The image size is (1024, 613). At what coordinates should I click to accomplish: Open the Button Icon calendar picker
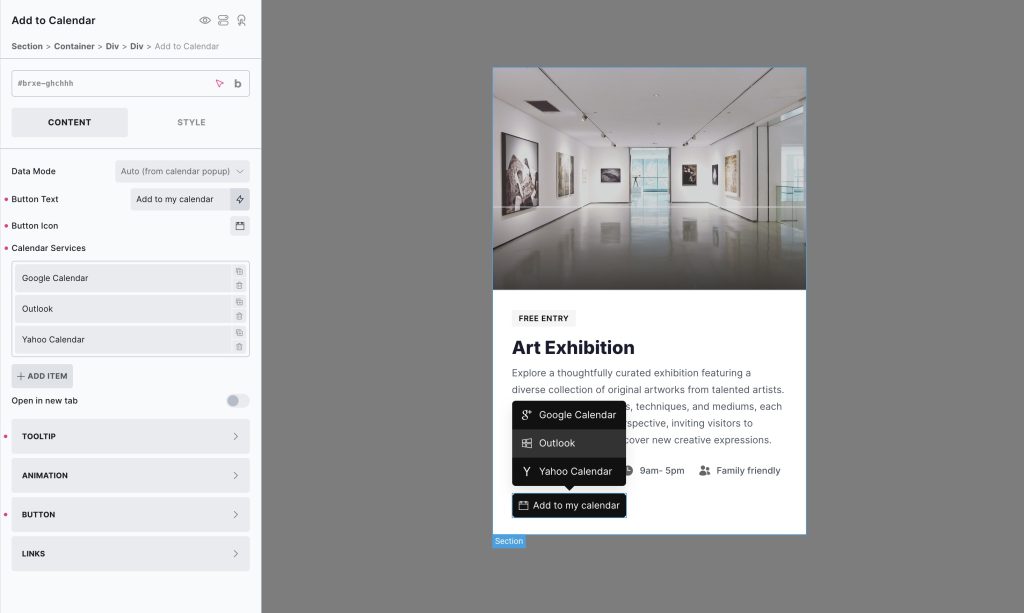(240, 226)
